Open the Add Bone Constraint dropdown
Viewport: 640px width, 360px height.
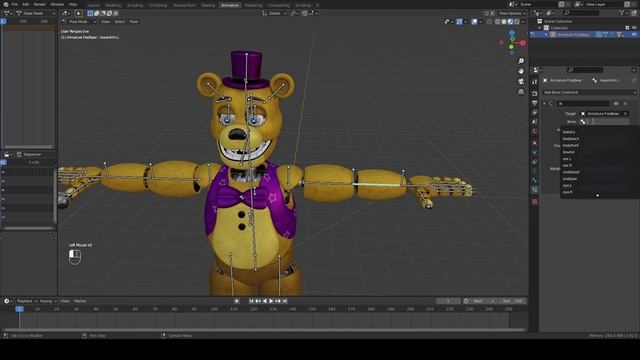coord(589,92)
